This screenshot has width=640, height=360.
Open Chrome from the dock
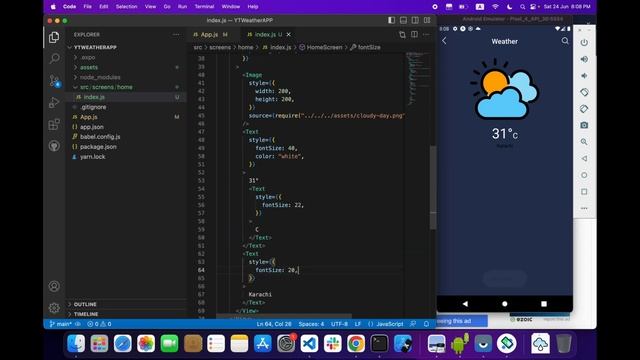click(x=356, y=344)
